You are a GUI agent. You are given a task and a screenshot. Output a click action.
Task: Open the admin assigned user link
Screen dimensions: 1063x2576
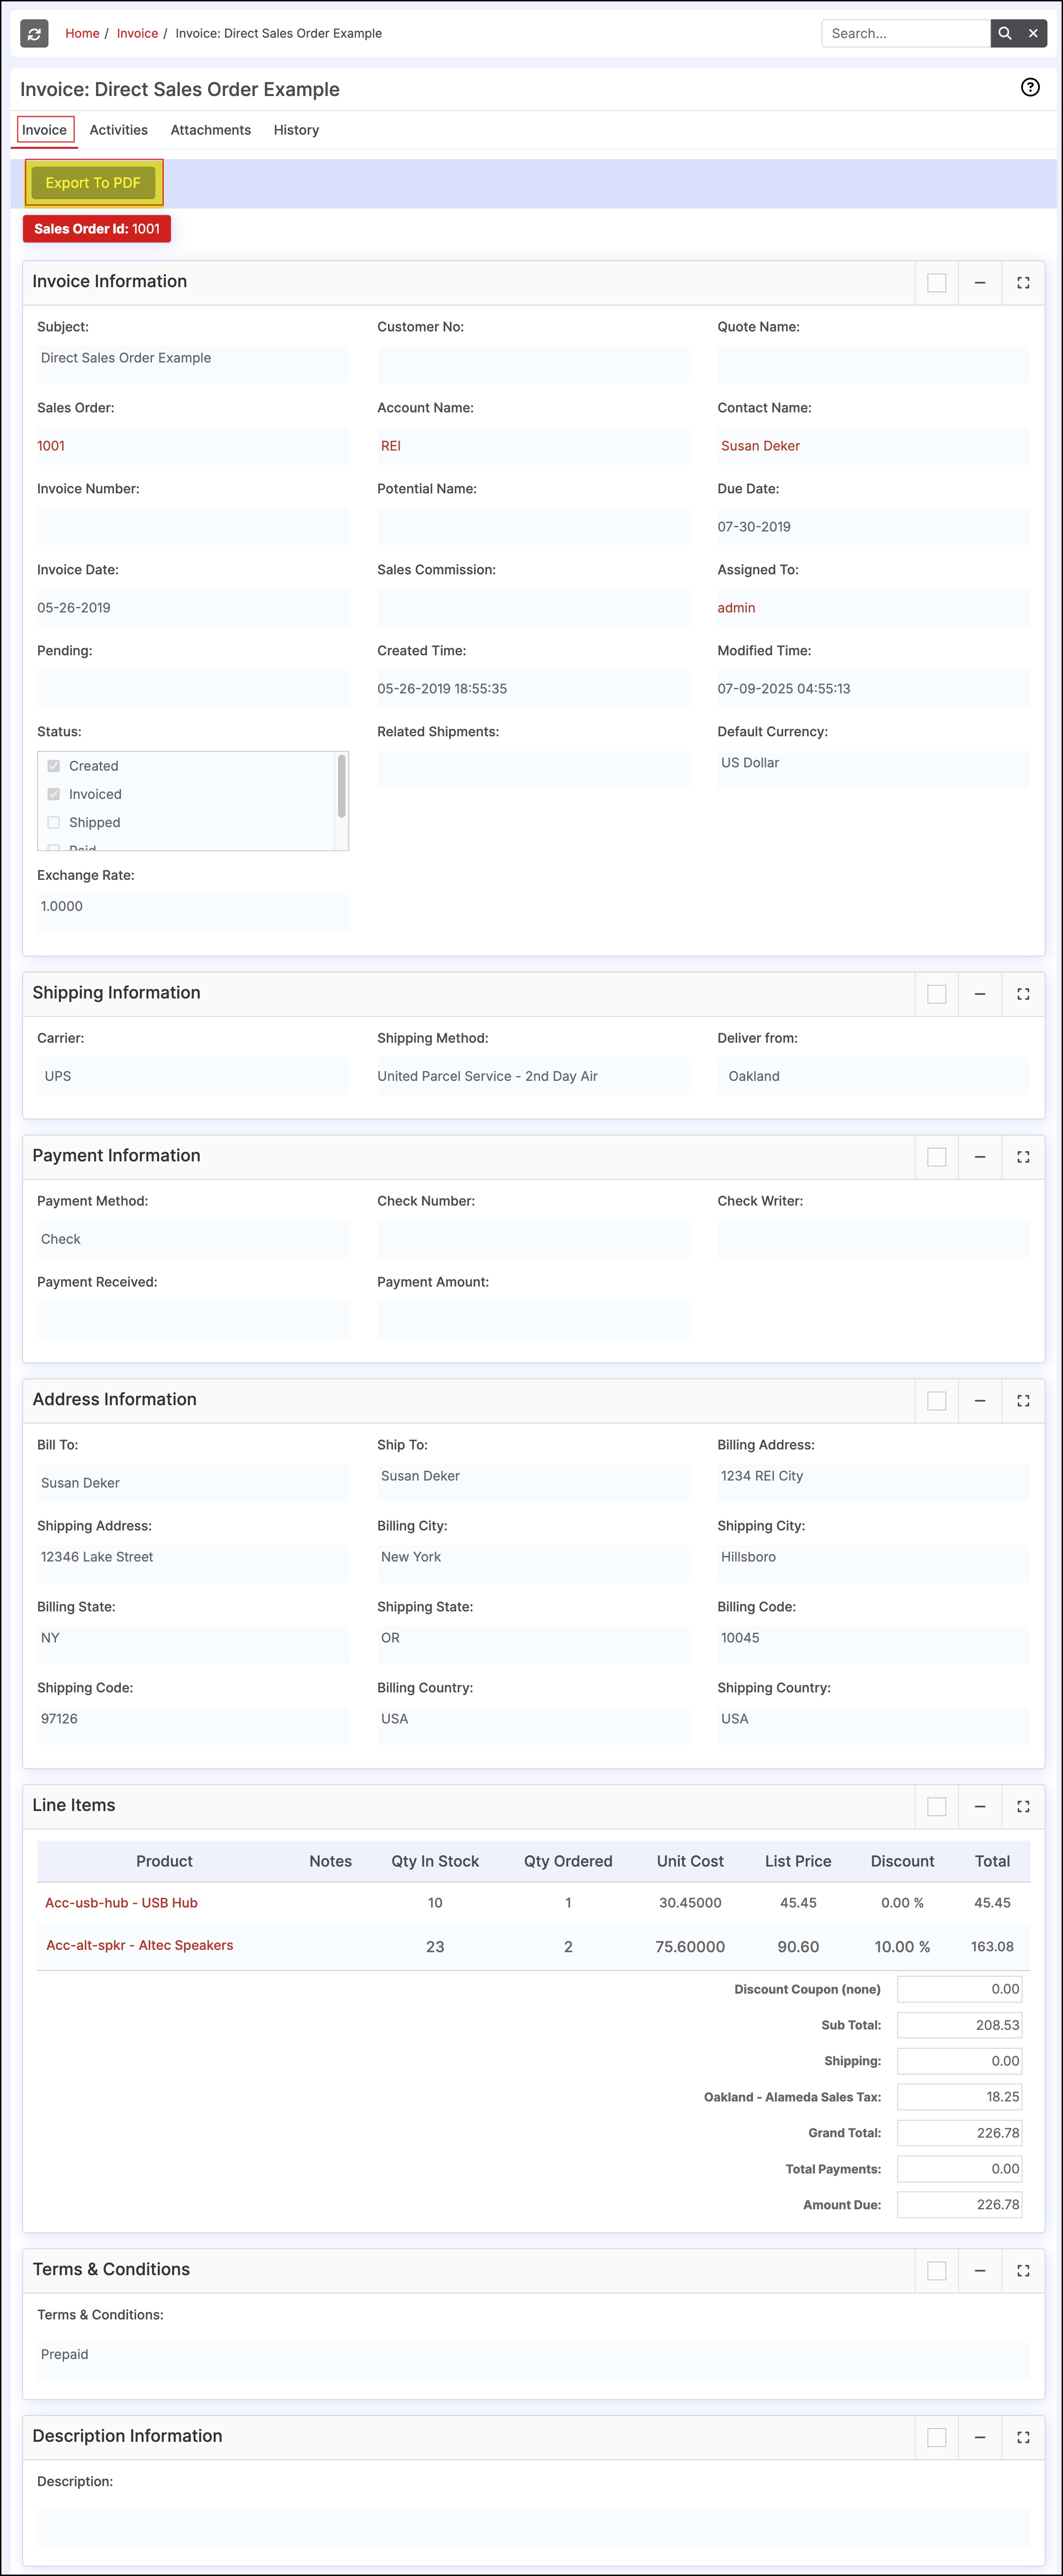tap(736, 608)
